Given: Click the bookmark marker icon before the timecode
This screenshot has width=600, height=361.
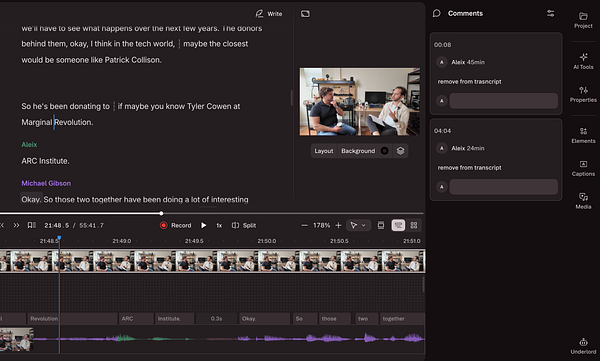Looking at the screenshot, I should (x=32, y=225).
